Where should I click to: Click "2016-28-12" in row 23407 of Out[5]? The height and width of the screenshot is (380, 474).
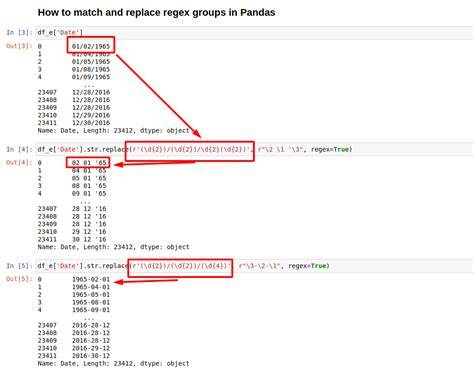click(91, 325)
